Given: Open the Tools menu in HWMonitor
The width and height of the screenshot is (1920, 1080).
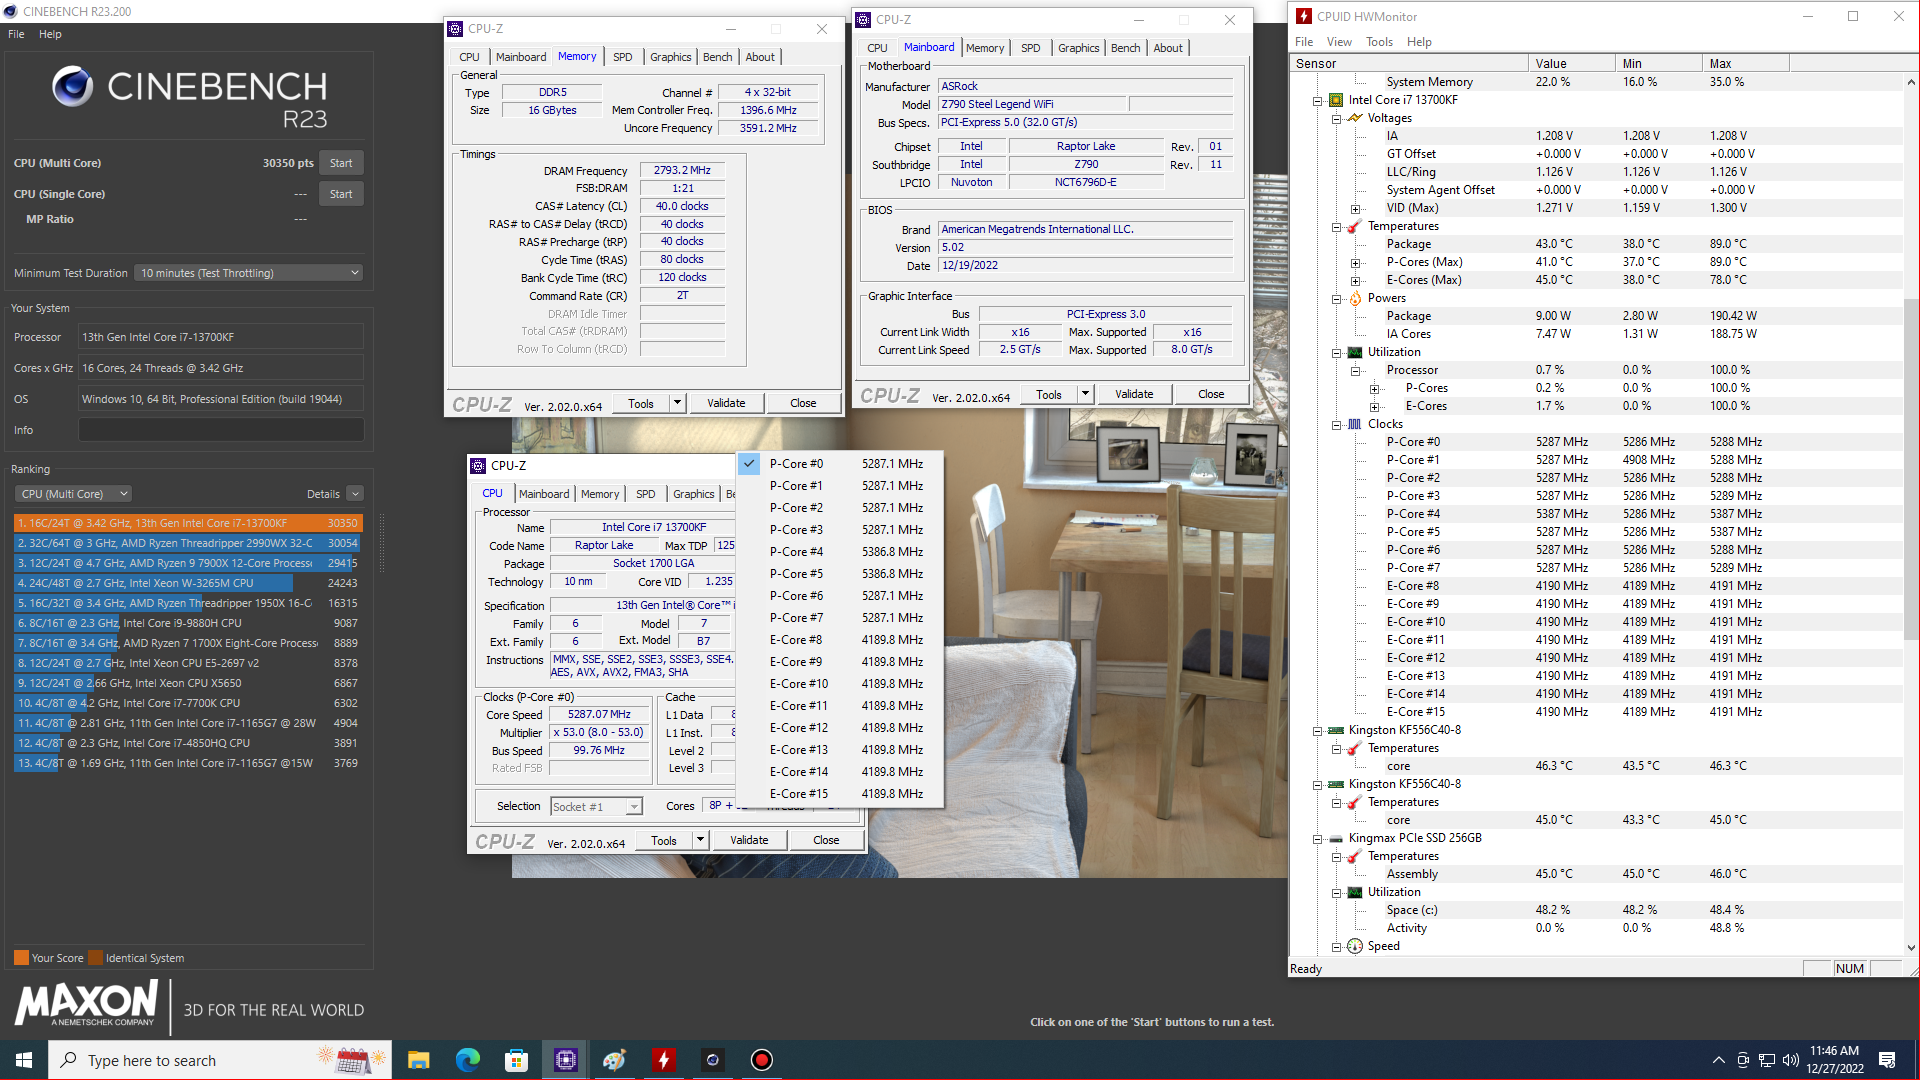Looking at the screenshot, I should click(1379, 42).
